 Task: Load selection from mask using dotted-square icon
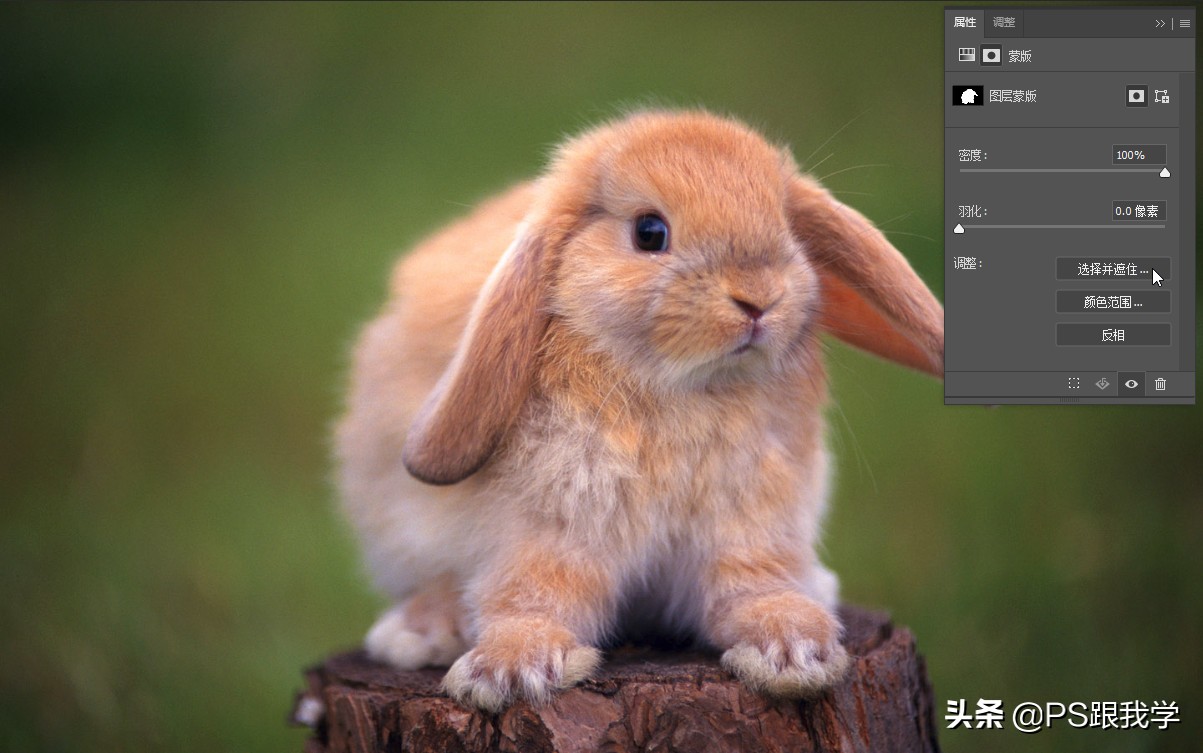(x=1073, y=384)
